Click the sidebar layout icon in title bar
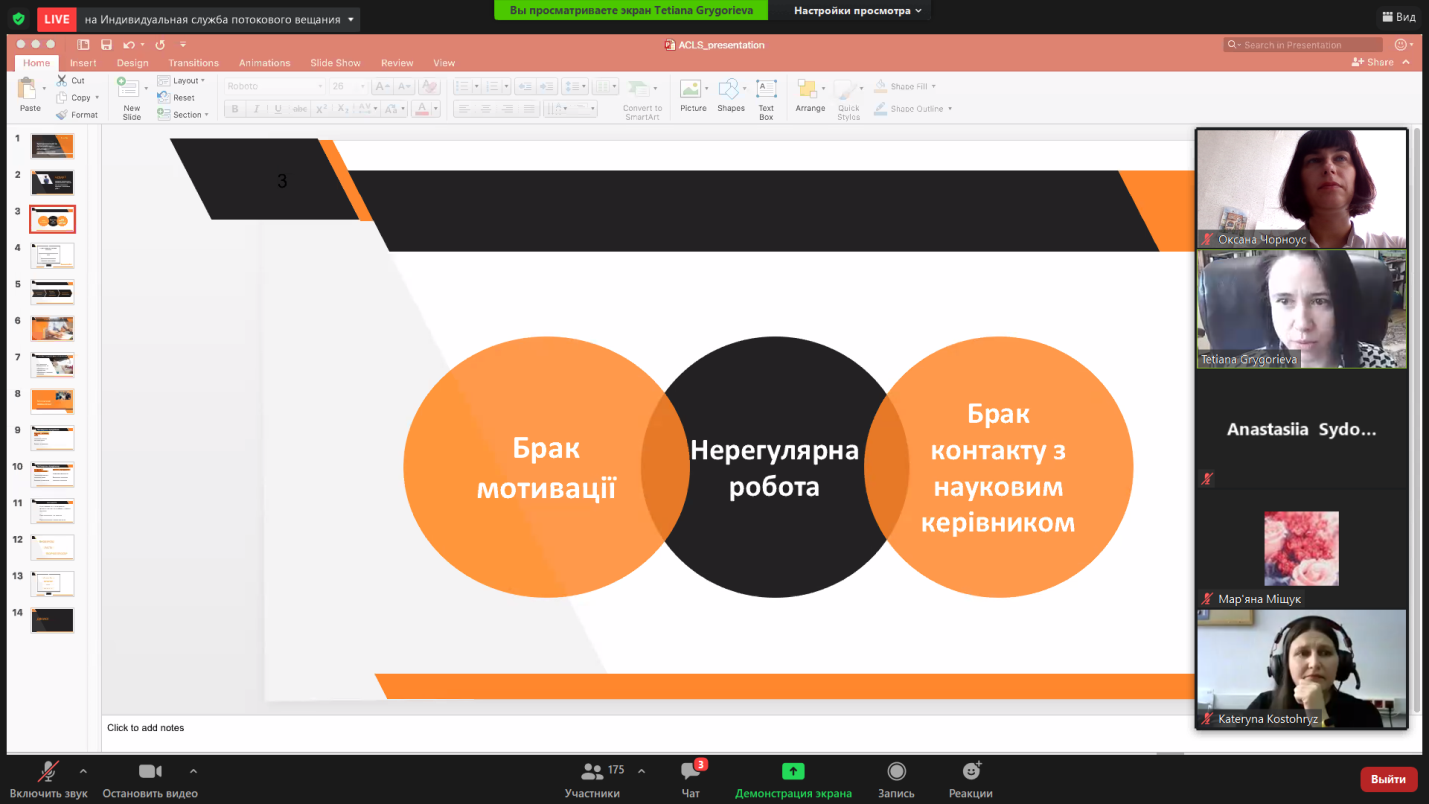This screenshot has height=804, width=1429. tap(83, 45)
